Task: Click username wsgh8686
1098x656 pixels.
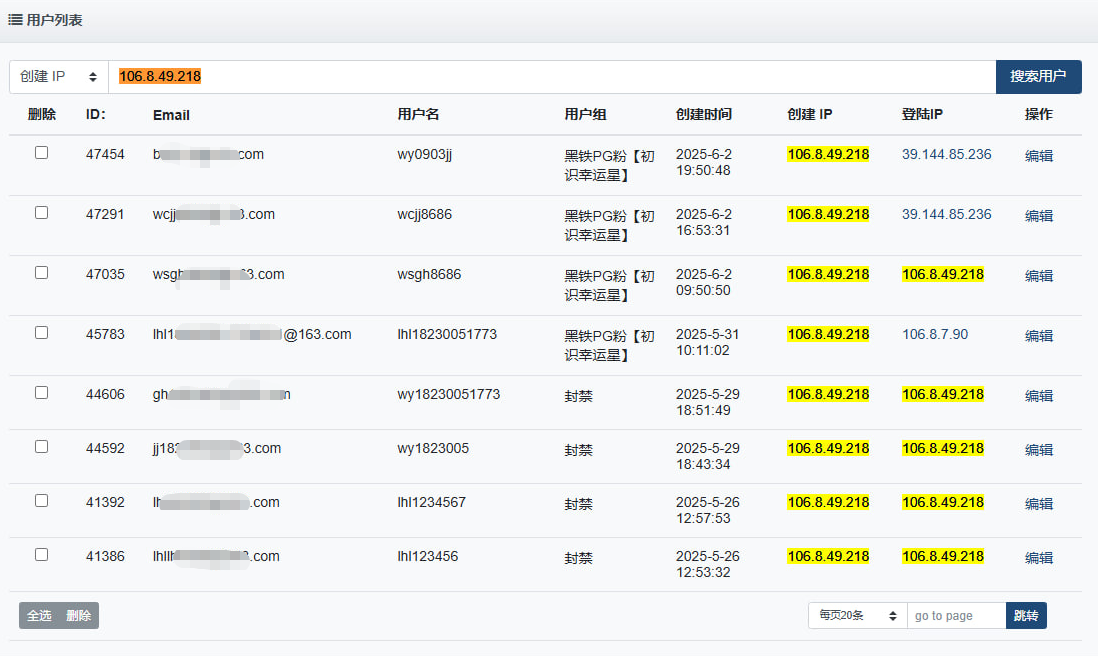Action: [x=429, y=274]
